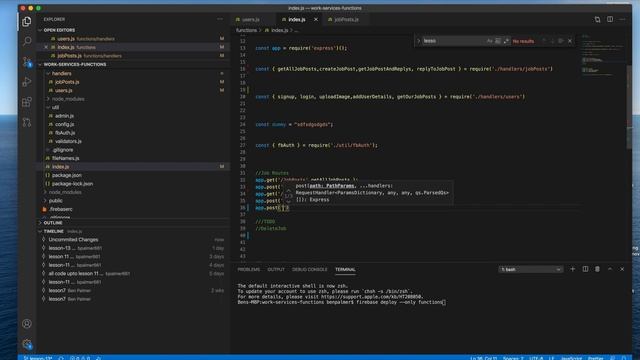Open users.js in handlers folder
640x360 pixels.
64,90
